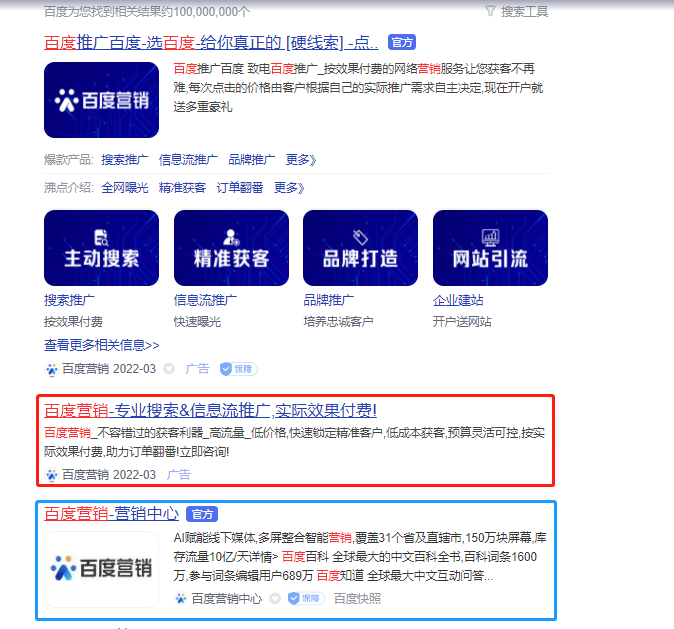Open 百度营销-营销中心 title link

click(x=111, y=514)
